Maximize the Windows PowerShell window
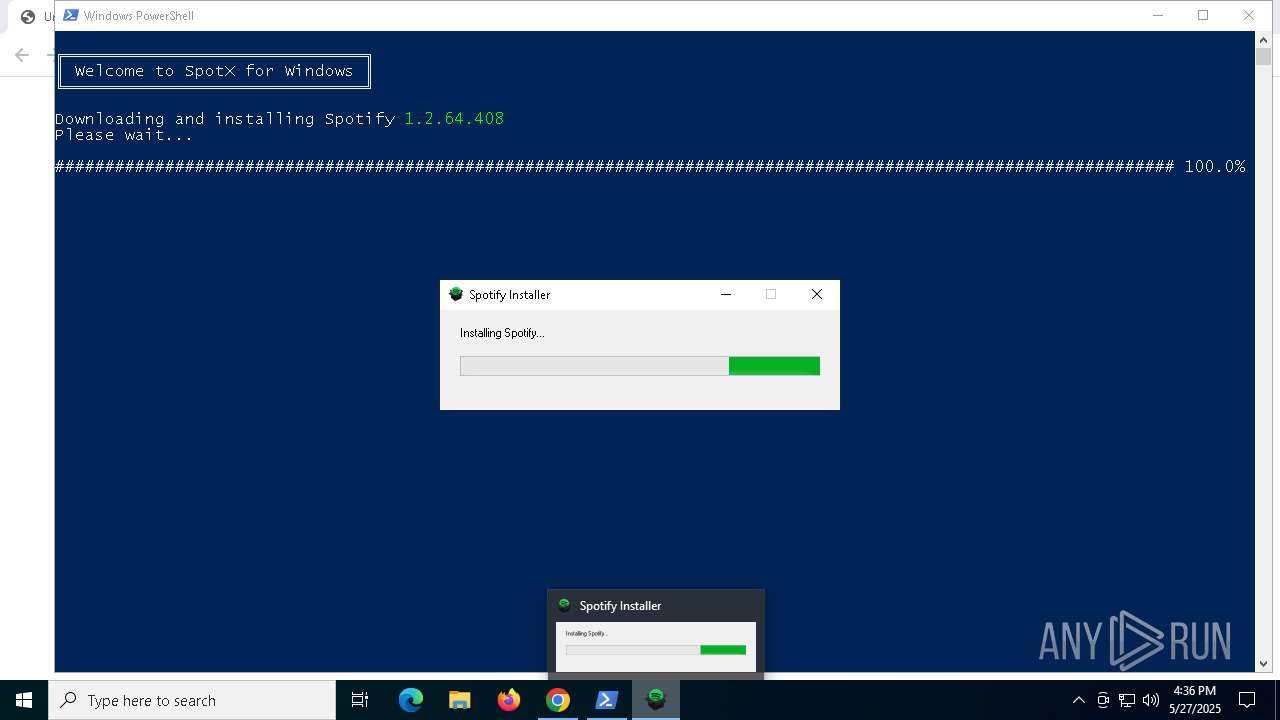 point(1203,15)
